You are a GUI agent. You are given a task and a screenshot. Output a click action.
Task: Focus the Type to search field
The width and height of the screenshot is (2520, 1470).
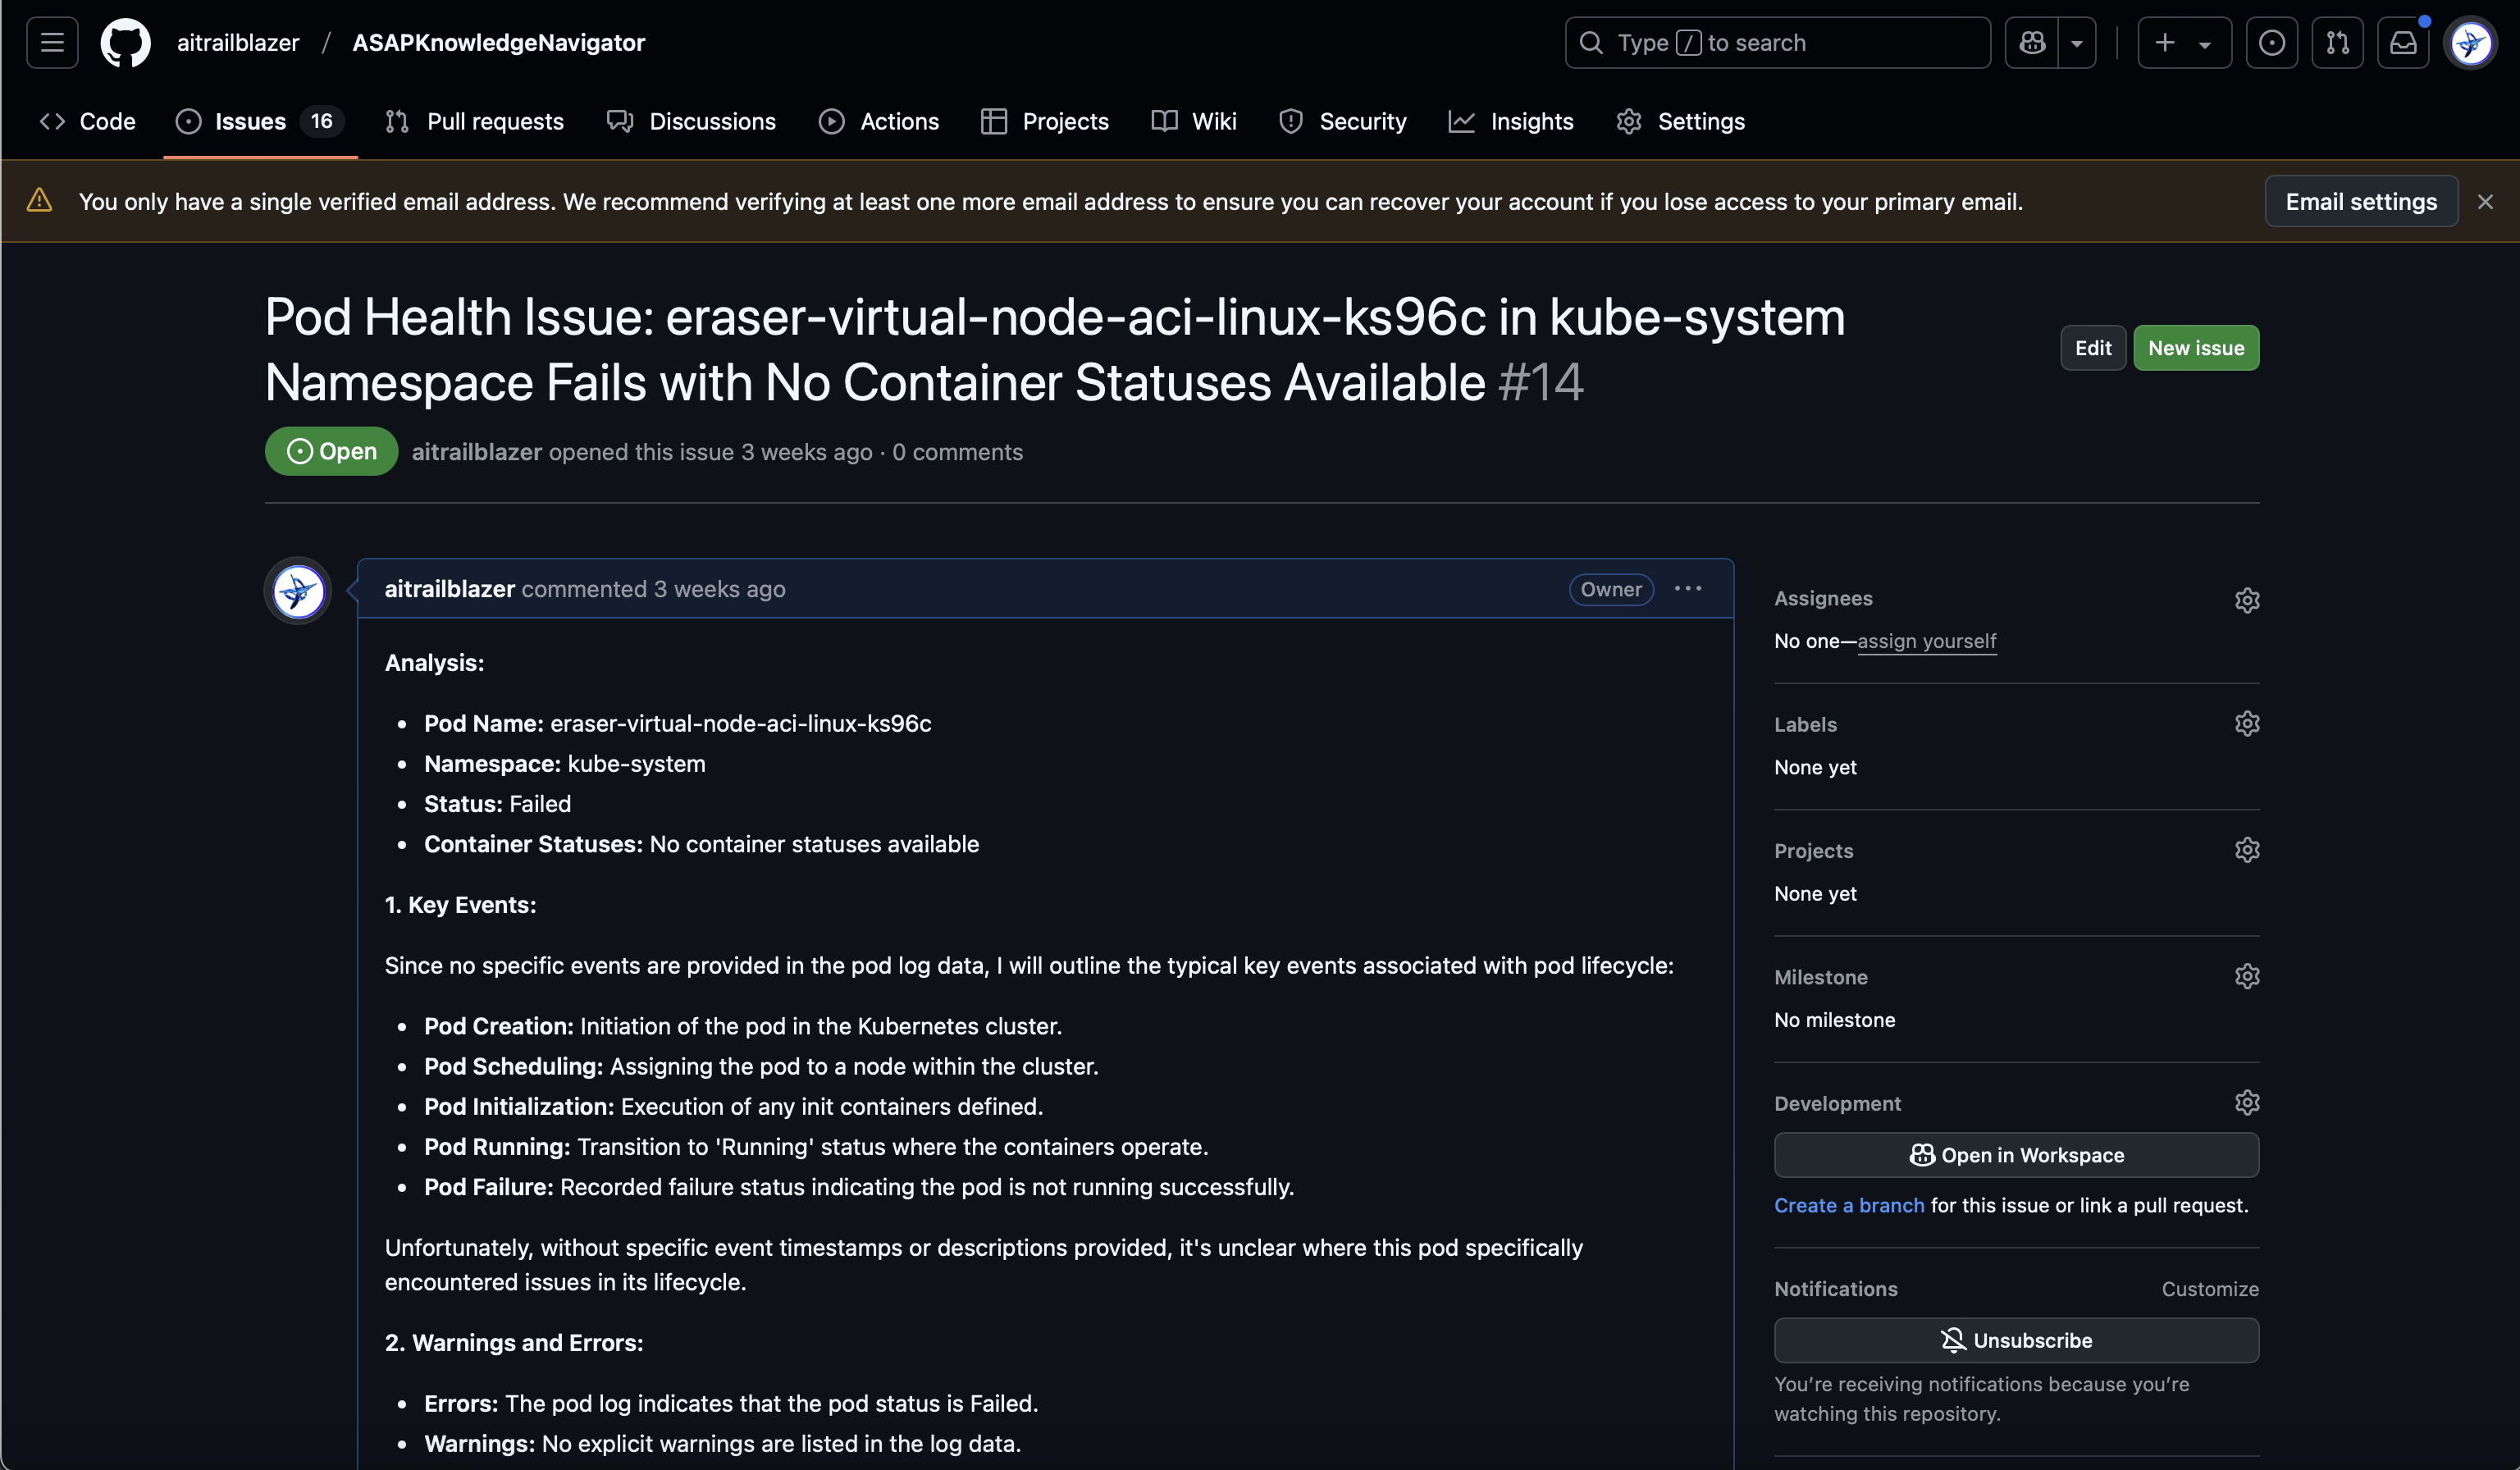tap(1777, 42)
